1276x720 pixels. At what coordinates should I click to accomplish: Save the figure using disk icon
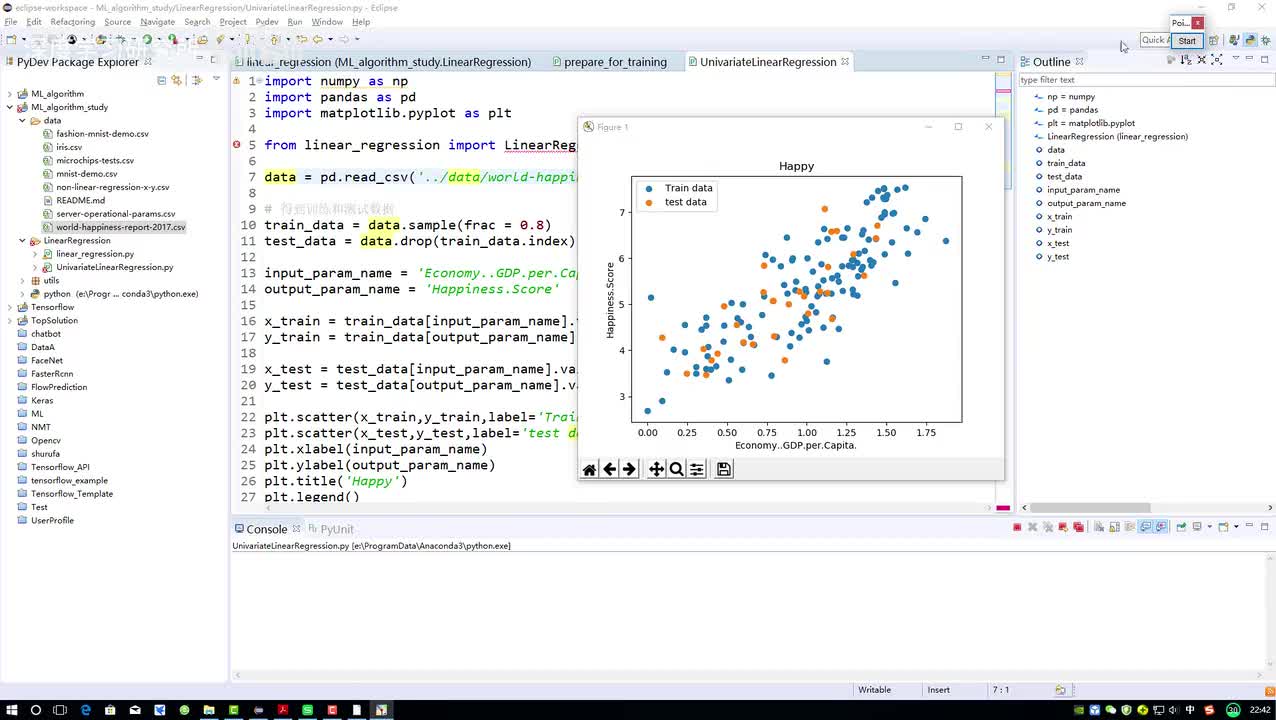724,469
